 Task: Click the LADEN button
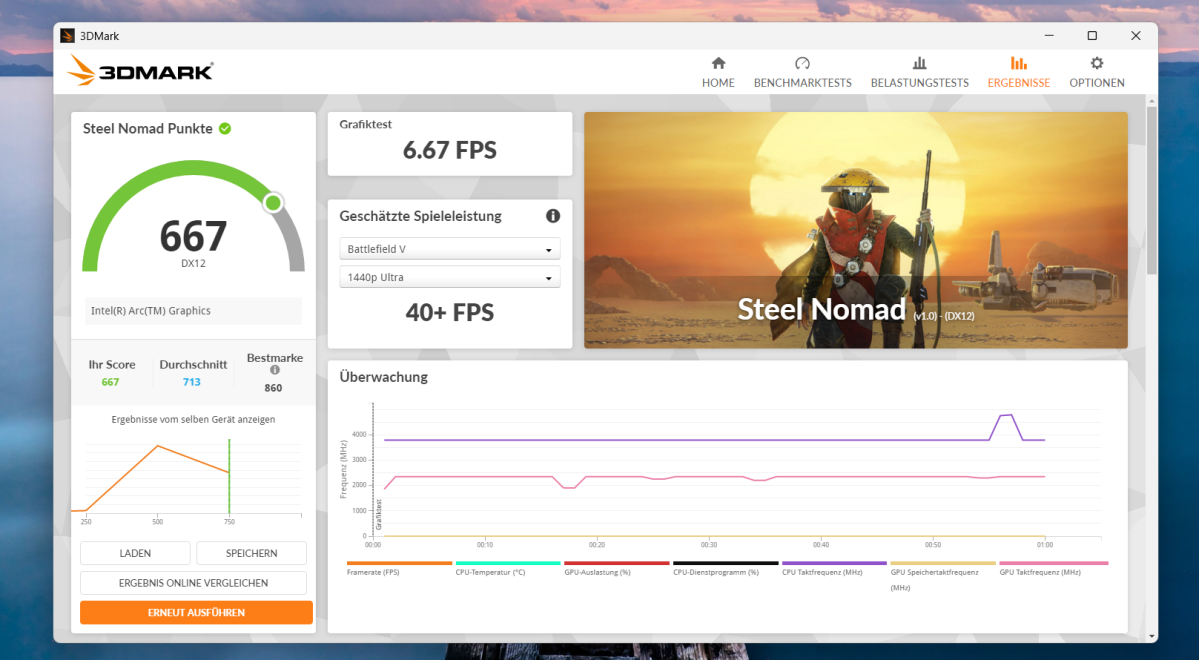(135, 553)
